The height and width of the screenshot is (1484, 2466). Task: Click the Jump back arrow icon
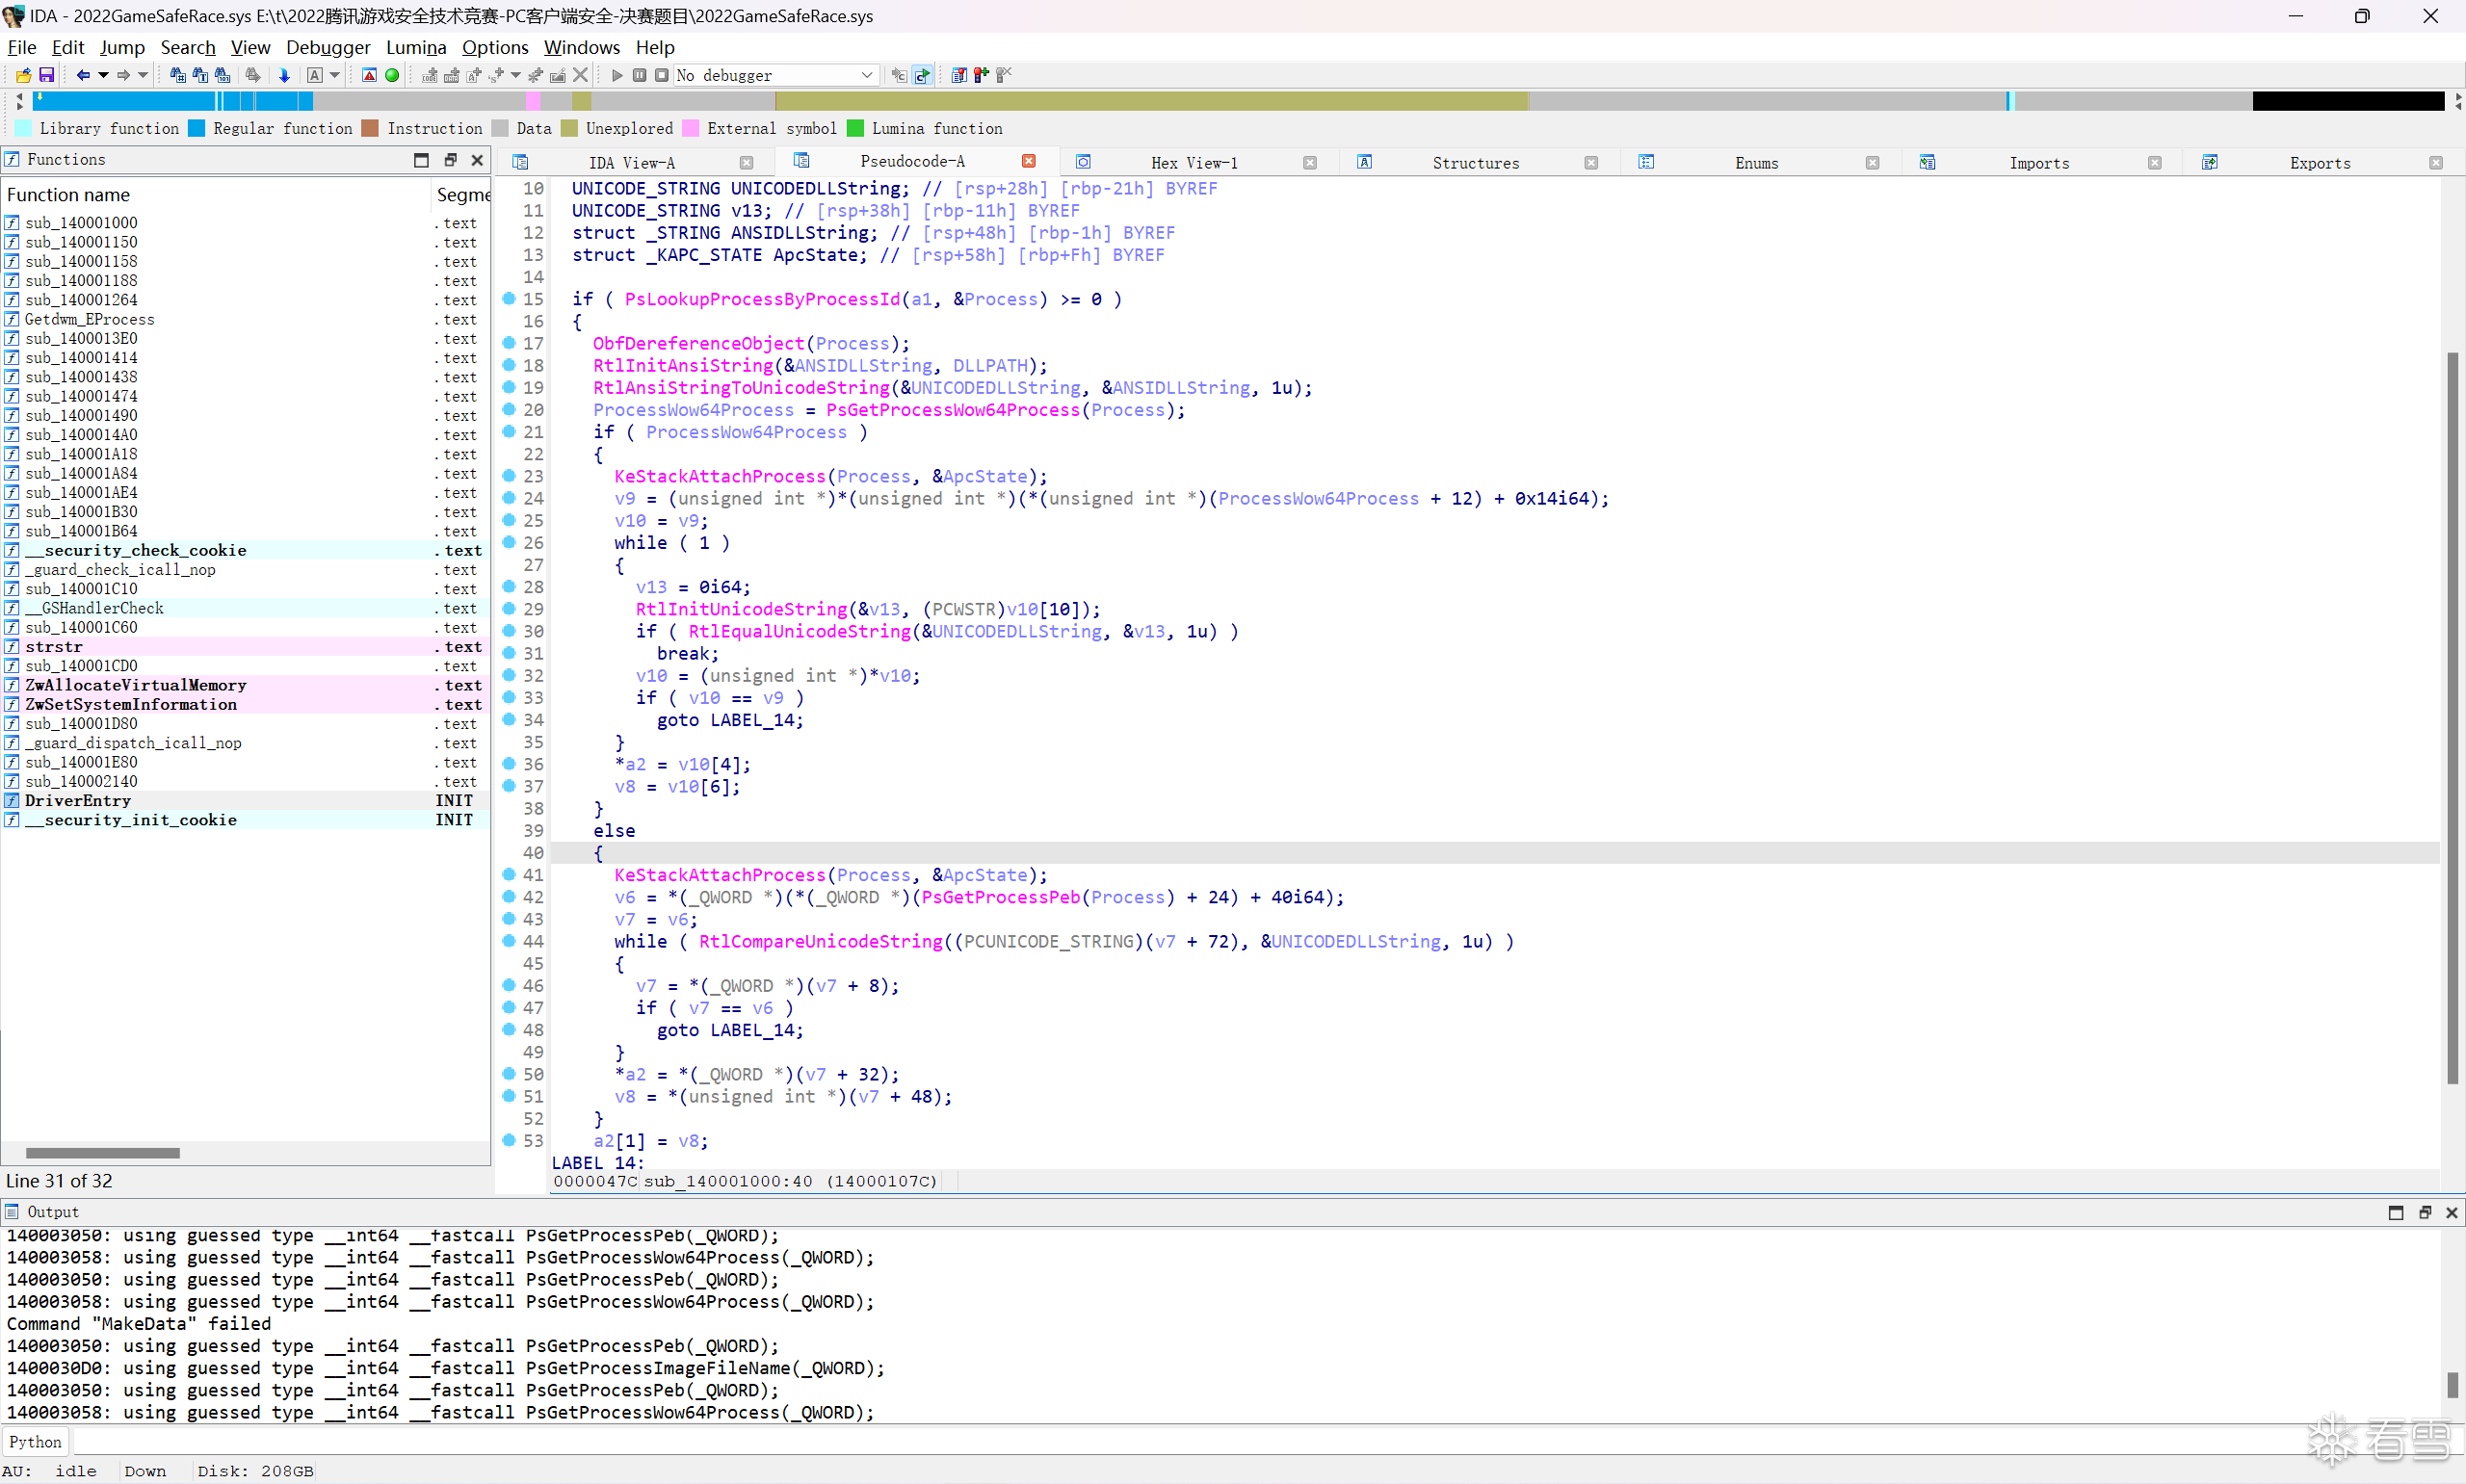83,75
